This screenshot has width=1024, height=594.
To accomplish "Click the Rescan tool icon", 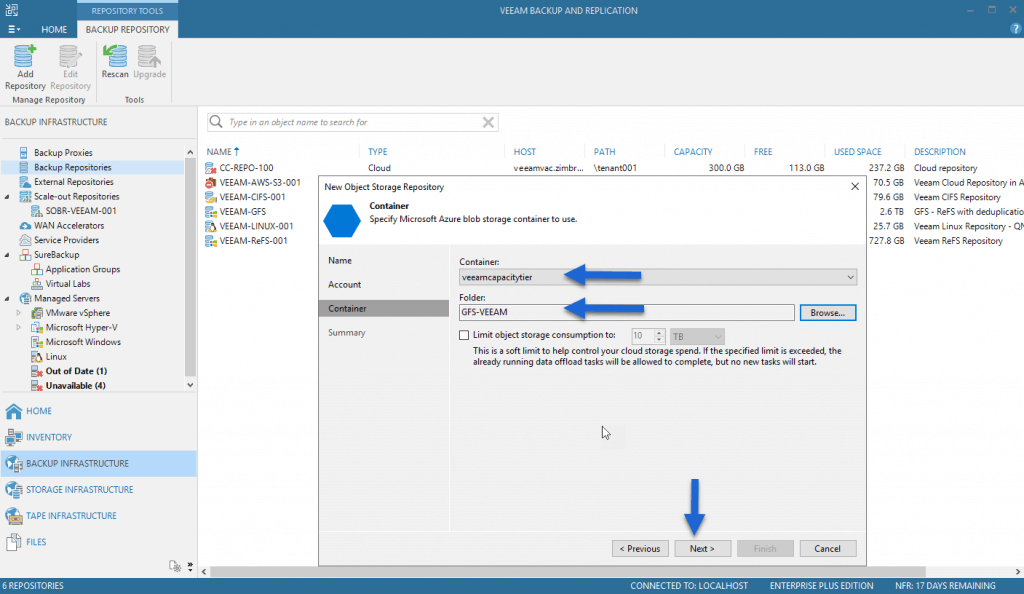I will (115, 57).
